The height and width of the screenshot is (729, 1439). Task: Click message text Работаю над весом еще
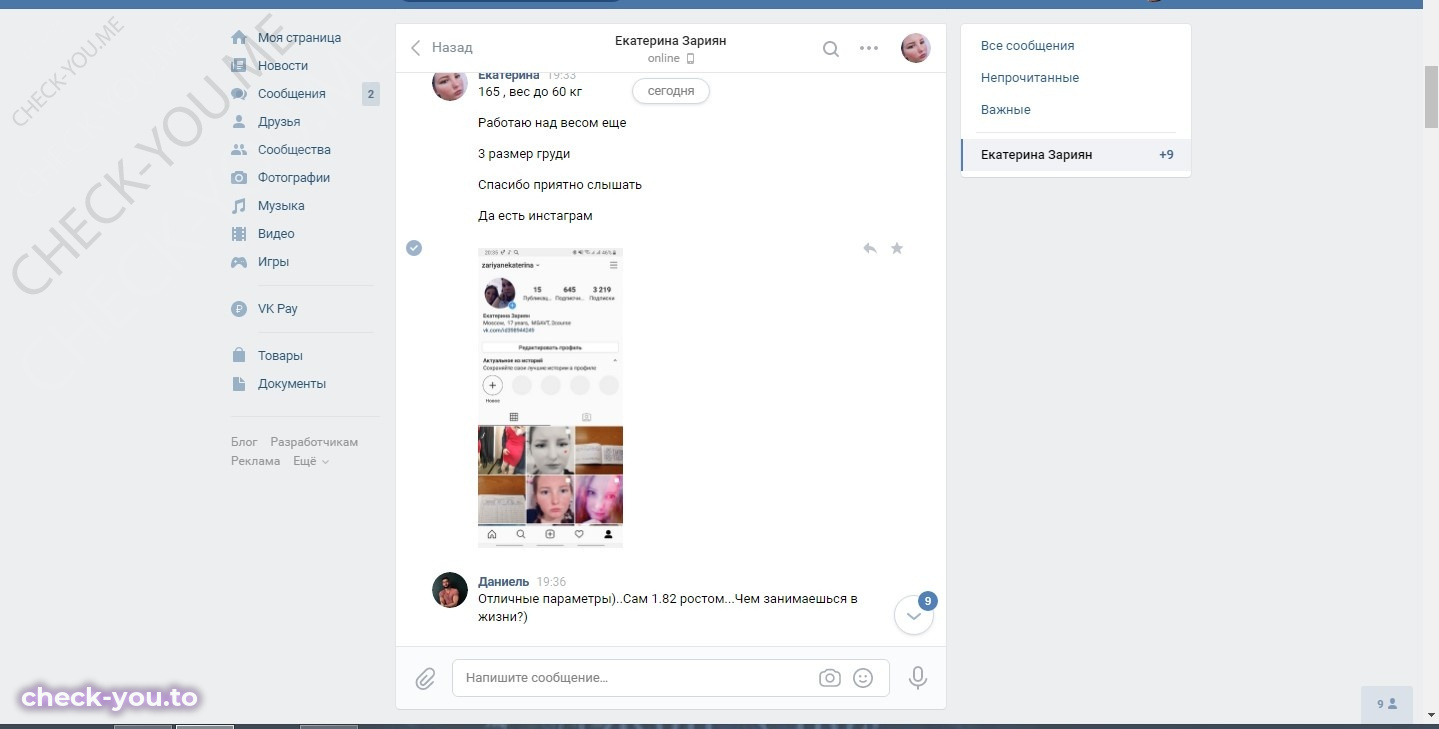(552, 123)
